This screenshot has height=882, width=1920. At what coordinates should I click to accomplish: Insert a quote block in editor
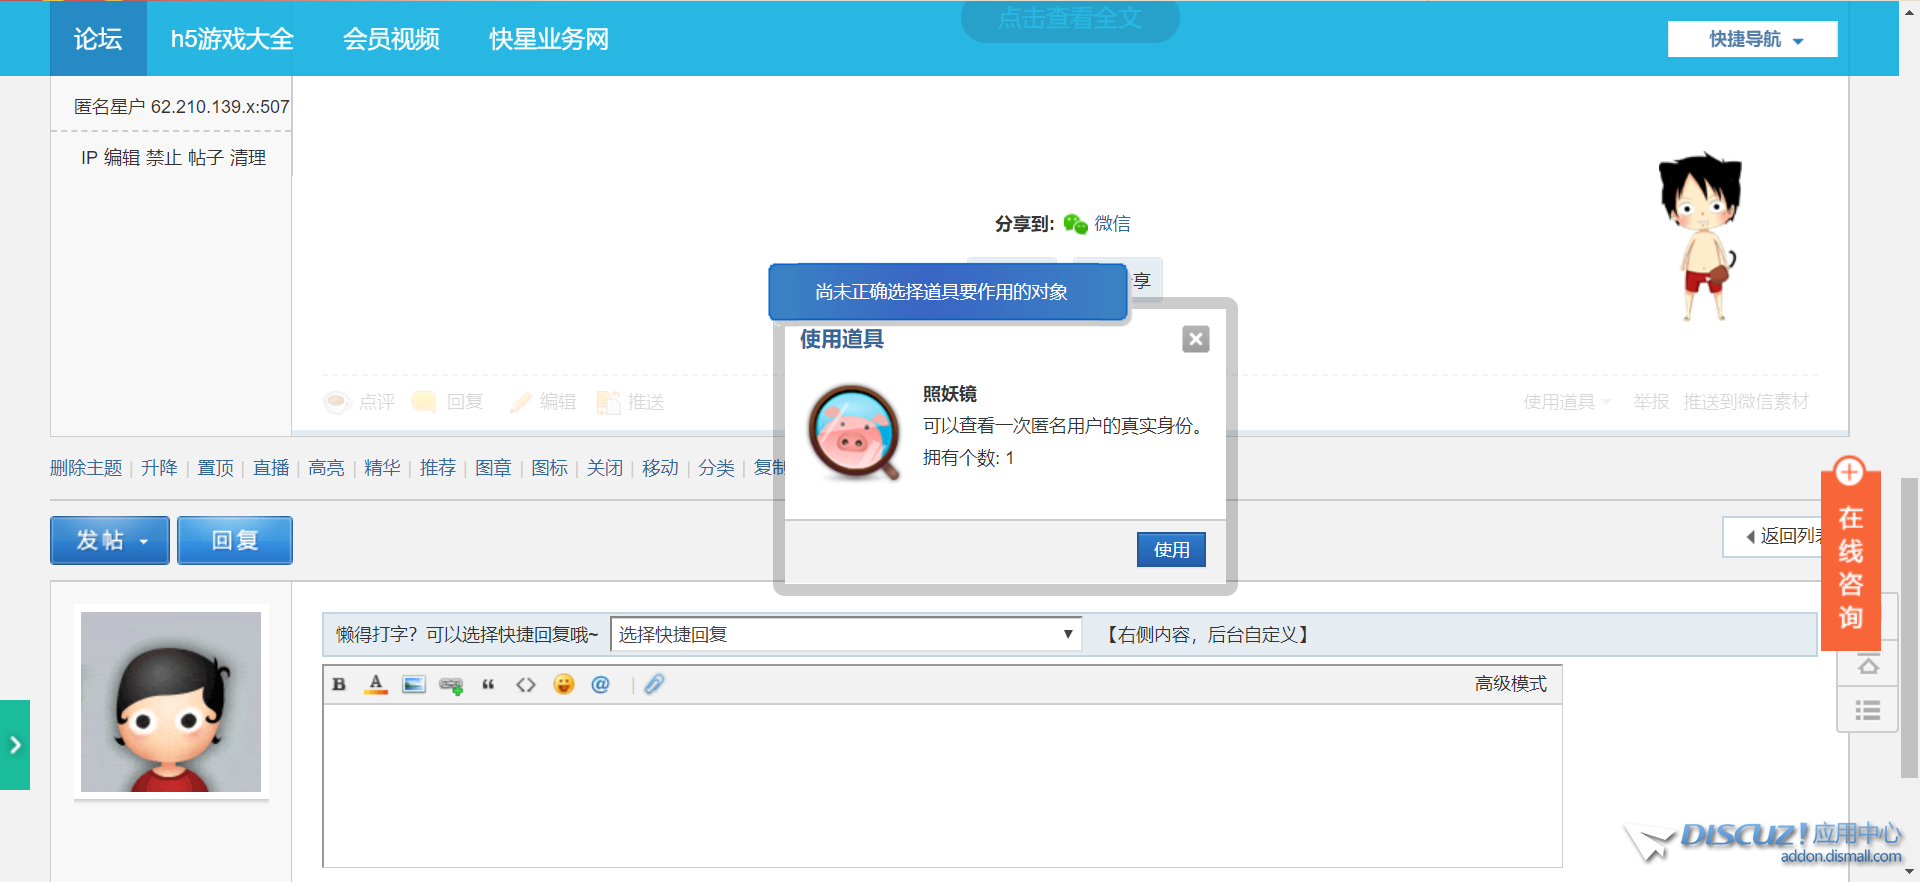click(488, 685)
